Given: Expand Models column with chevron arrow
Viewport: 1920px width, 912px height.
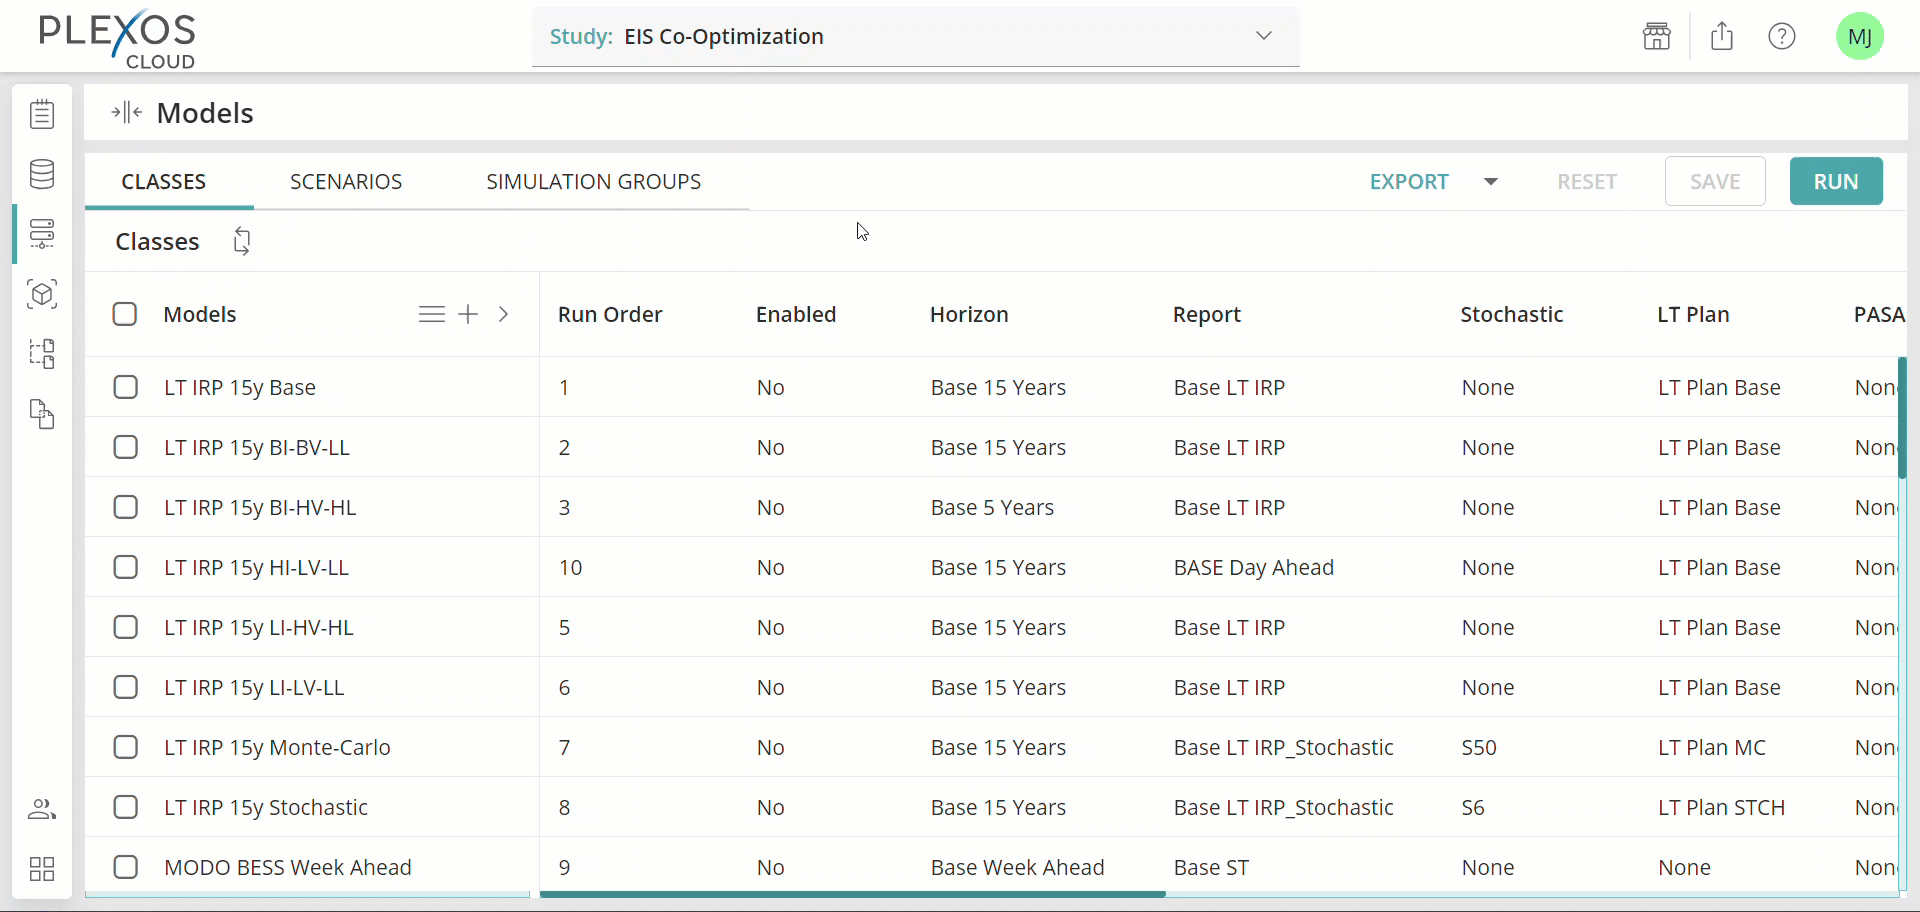Looking at the screenshot, I should tap(504, 314).
